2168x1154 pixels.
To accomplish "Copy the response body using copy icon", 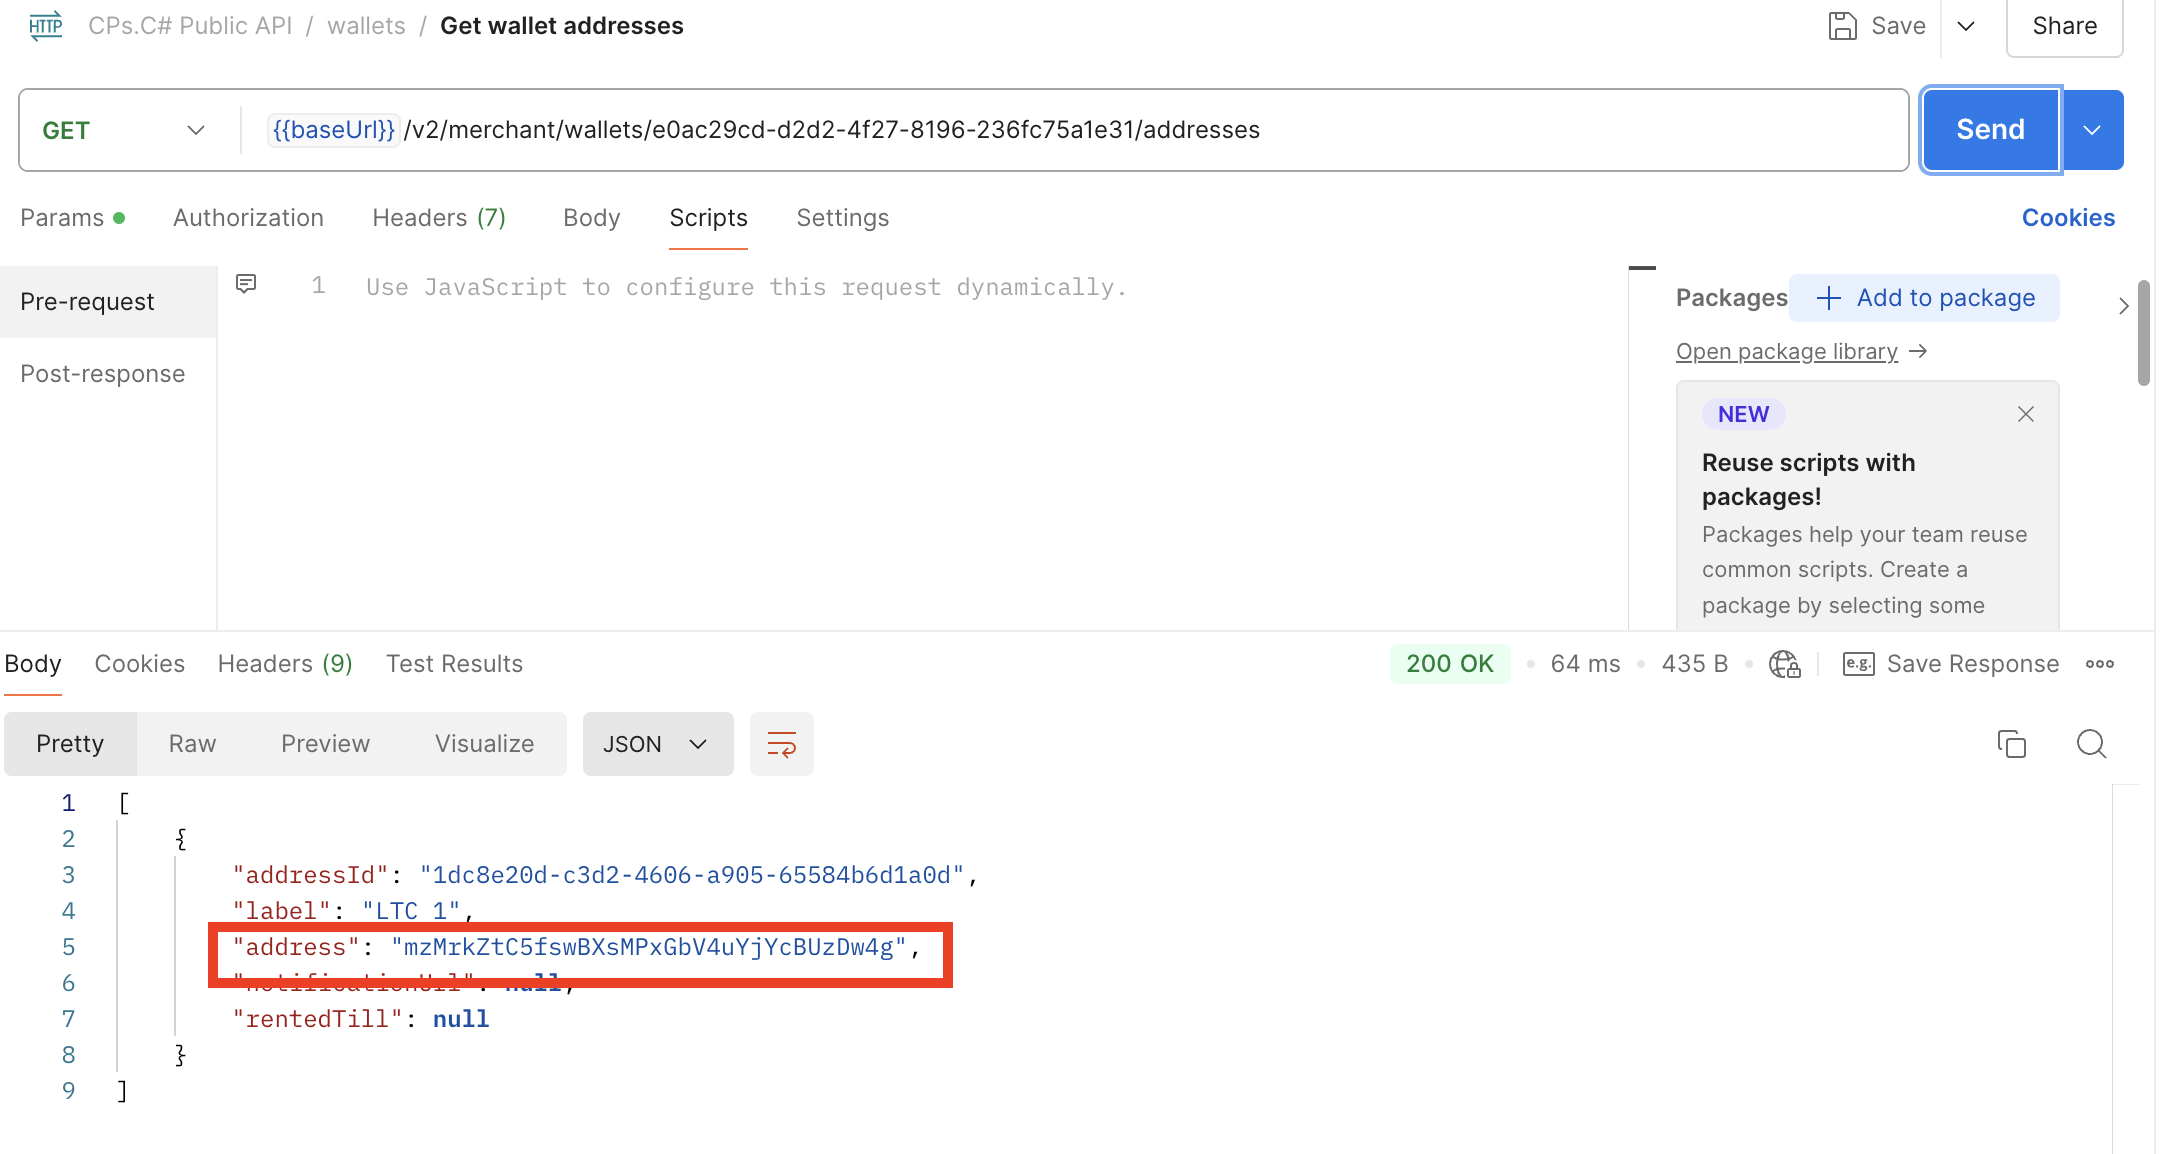I will [2012, 744].
